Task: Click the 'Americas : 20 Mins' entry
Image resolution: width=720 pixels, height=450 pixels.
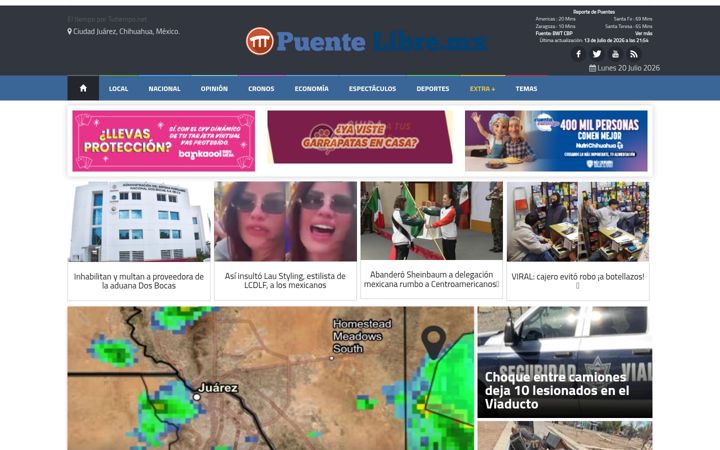Action: 555,19
